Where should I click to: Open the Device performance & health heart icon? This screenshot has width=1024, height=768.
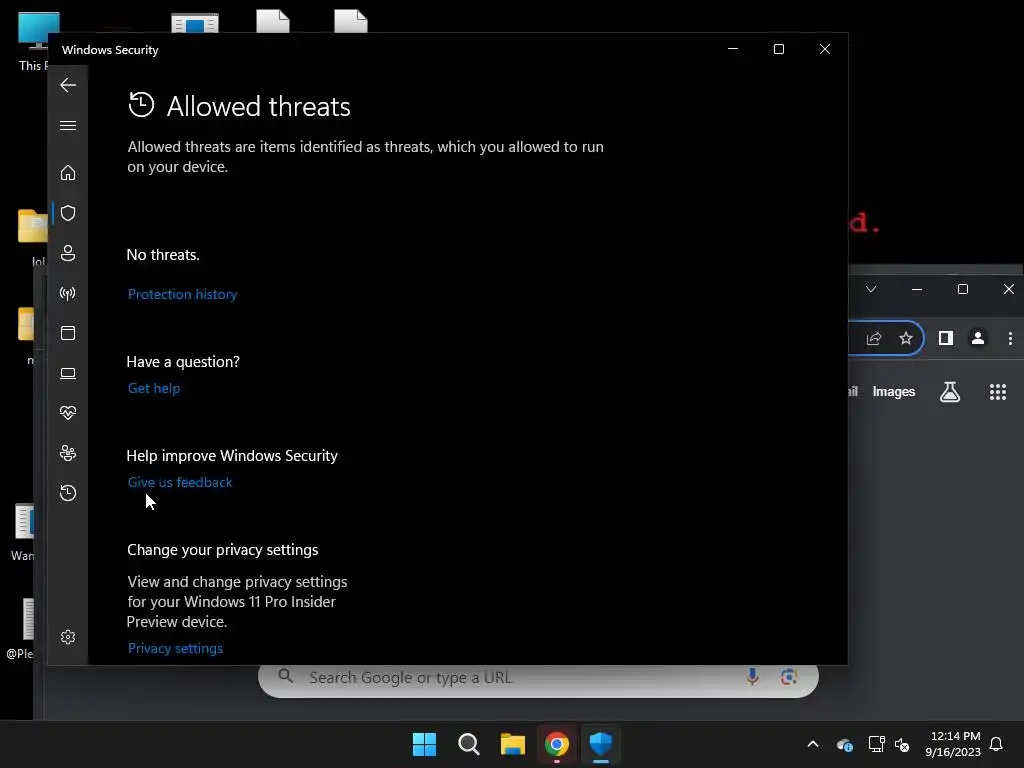[68, 413]
